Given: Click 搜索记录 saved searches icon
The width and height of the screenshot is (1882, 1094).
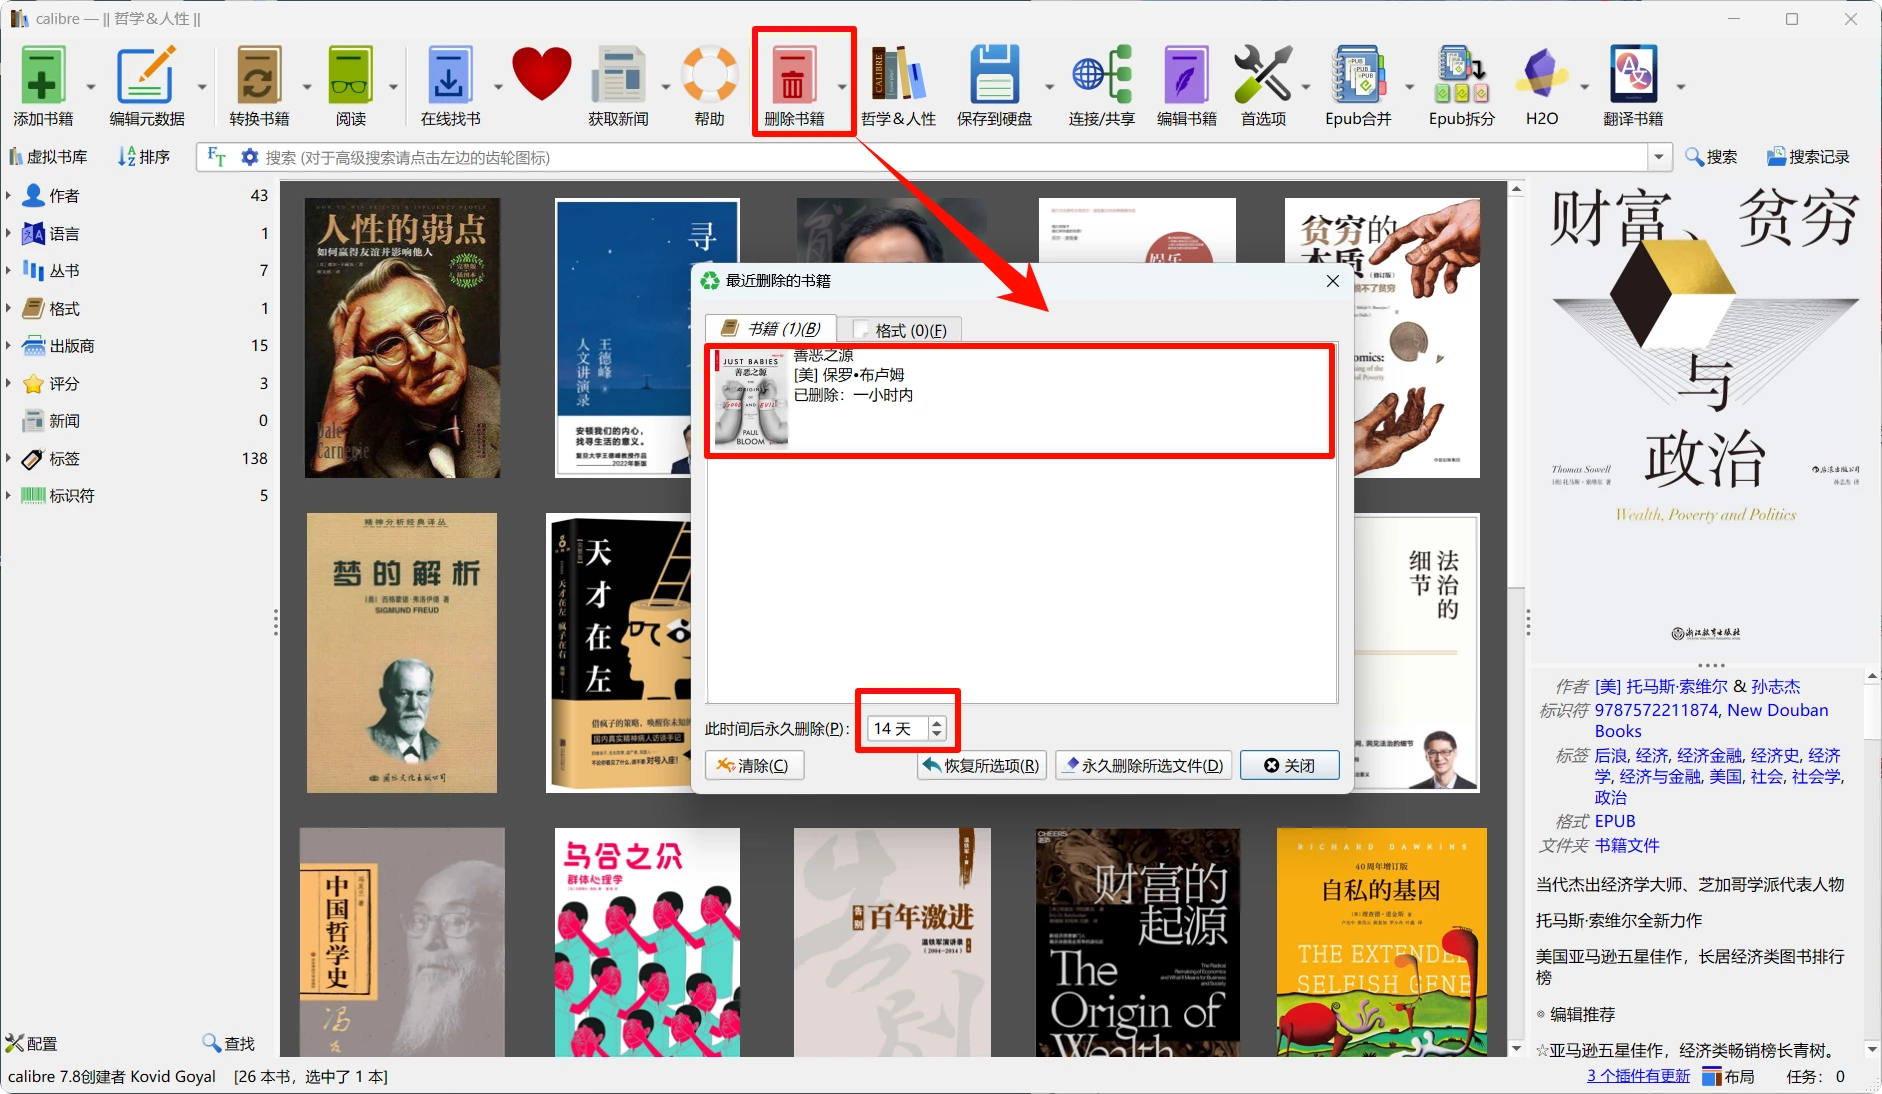Looking at the screenshot, I should [1808, 157].
